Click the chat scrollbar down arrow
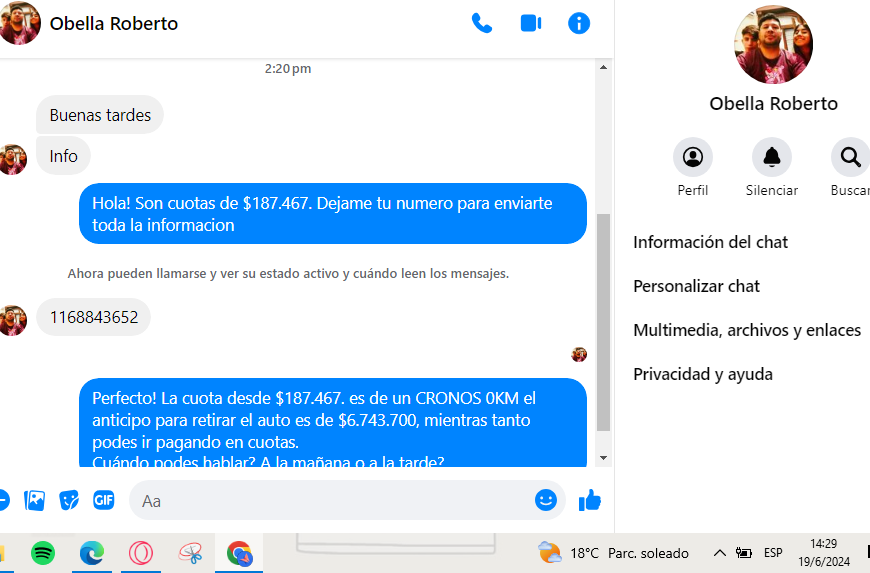 pyautogui.click(x=603, y=458)
